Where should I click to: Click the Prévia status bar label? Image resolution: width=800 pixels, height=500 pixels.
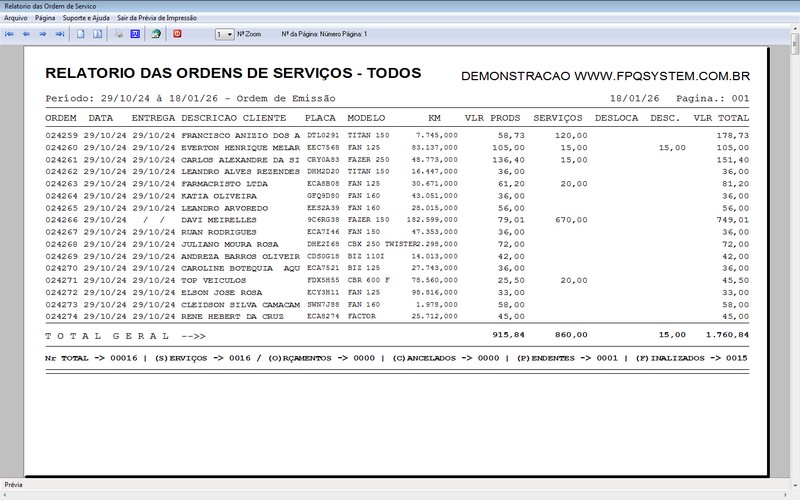point(13,485)
